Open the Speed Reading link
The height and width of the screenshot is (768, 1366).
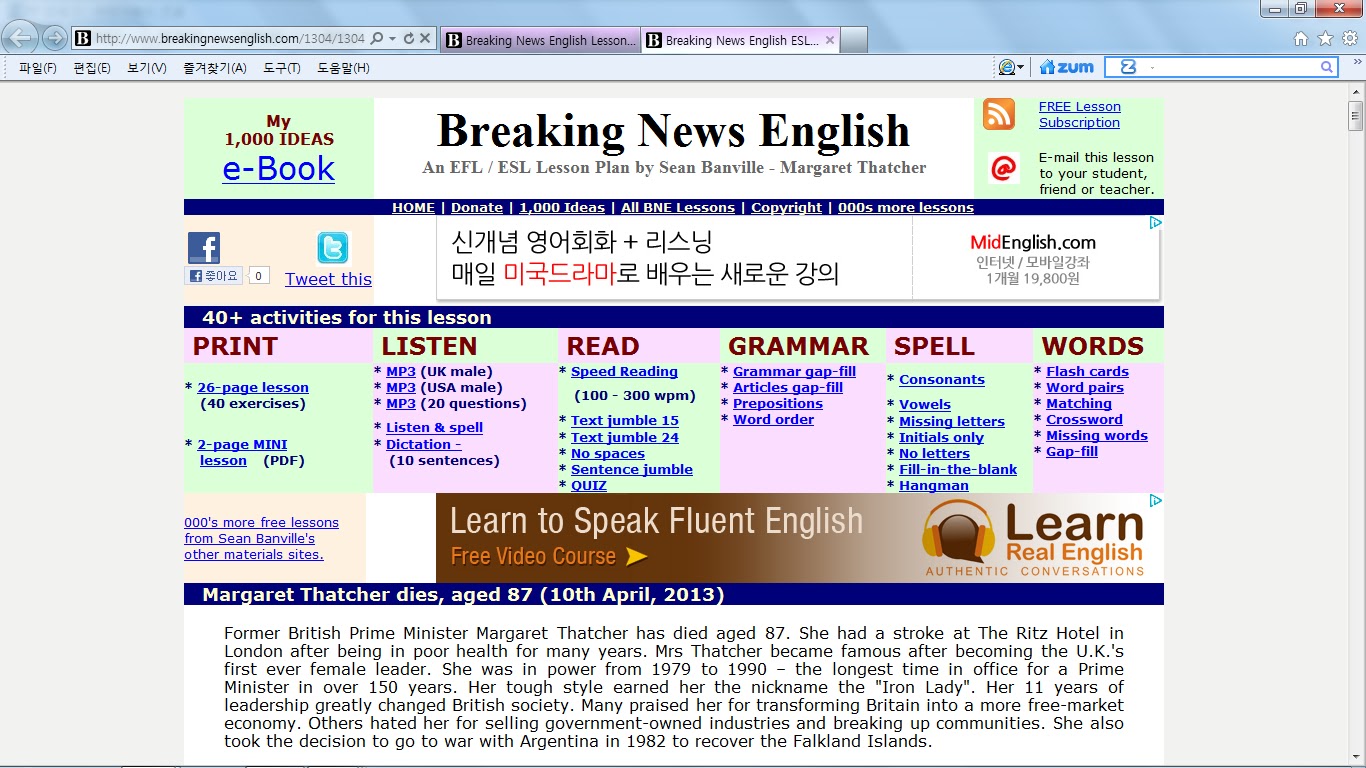tap(623, 371)
